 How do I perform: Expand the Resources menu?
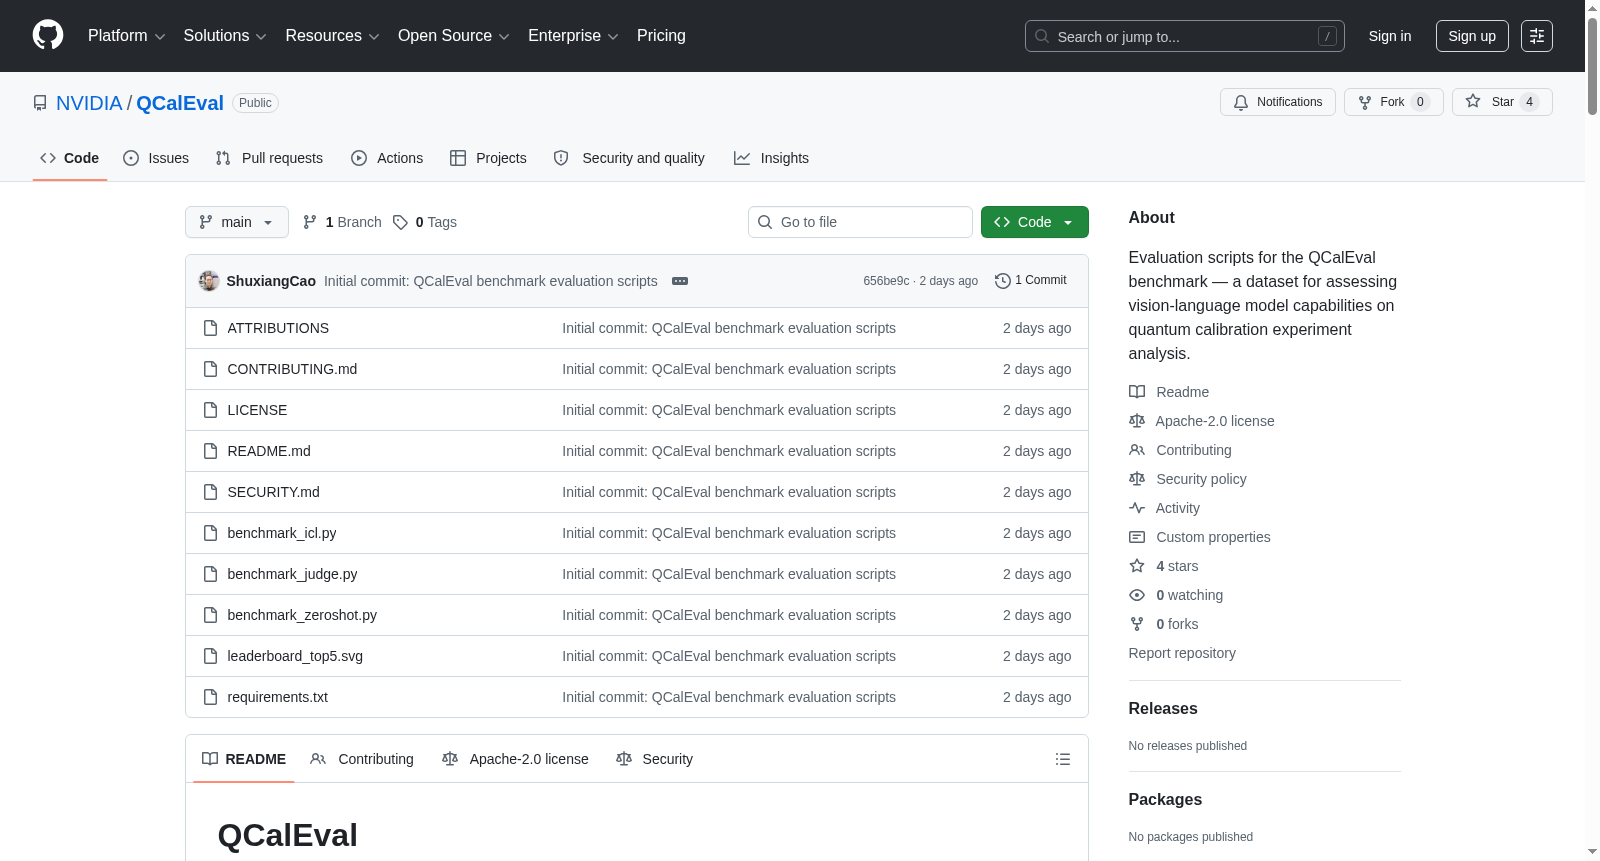[x=332, y=36]
